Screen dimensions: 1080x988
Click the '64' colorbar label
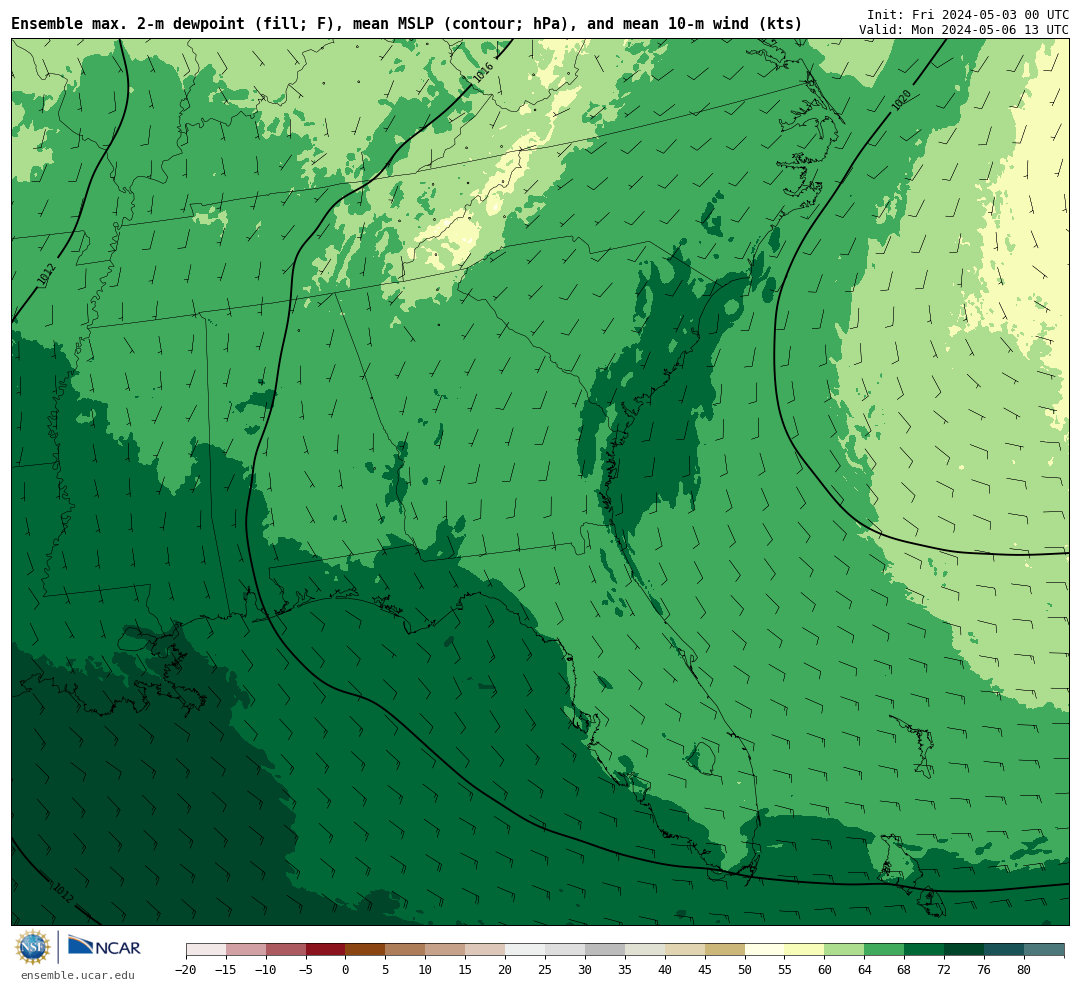tap(864, 970)
